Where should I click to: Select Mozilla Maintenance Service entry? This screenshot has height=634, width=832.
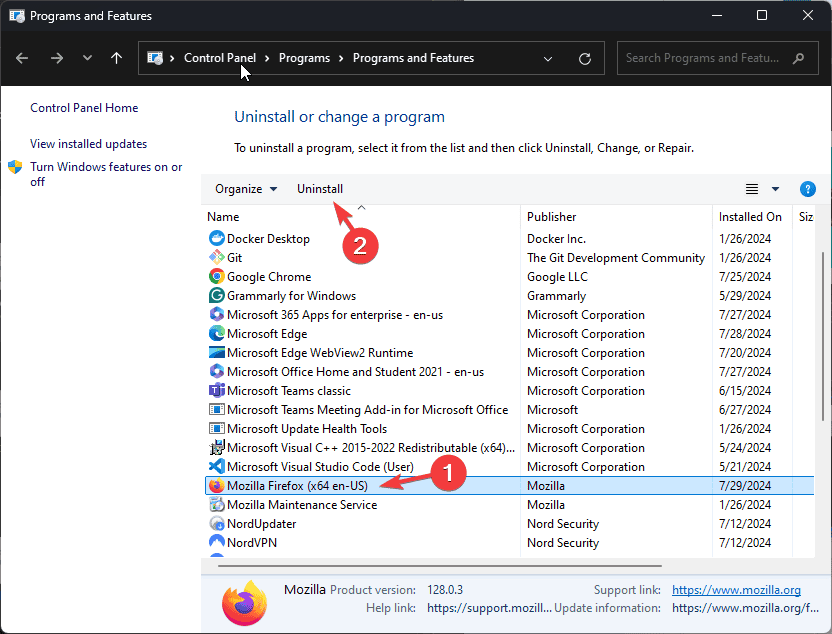[302, 505]
